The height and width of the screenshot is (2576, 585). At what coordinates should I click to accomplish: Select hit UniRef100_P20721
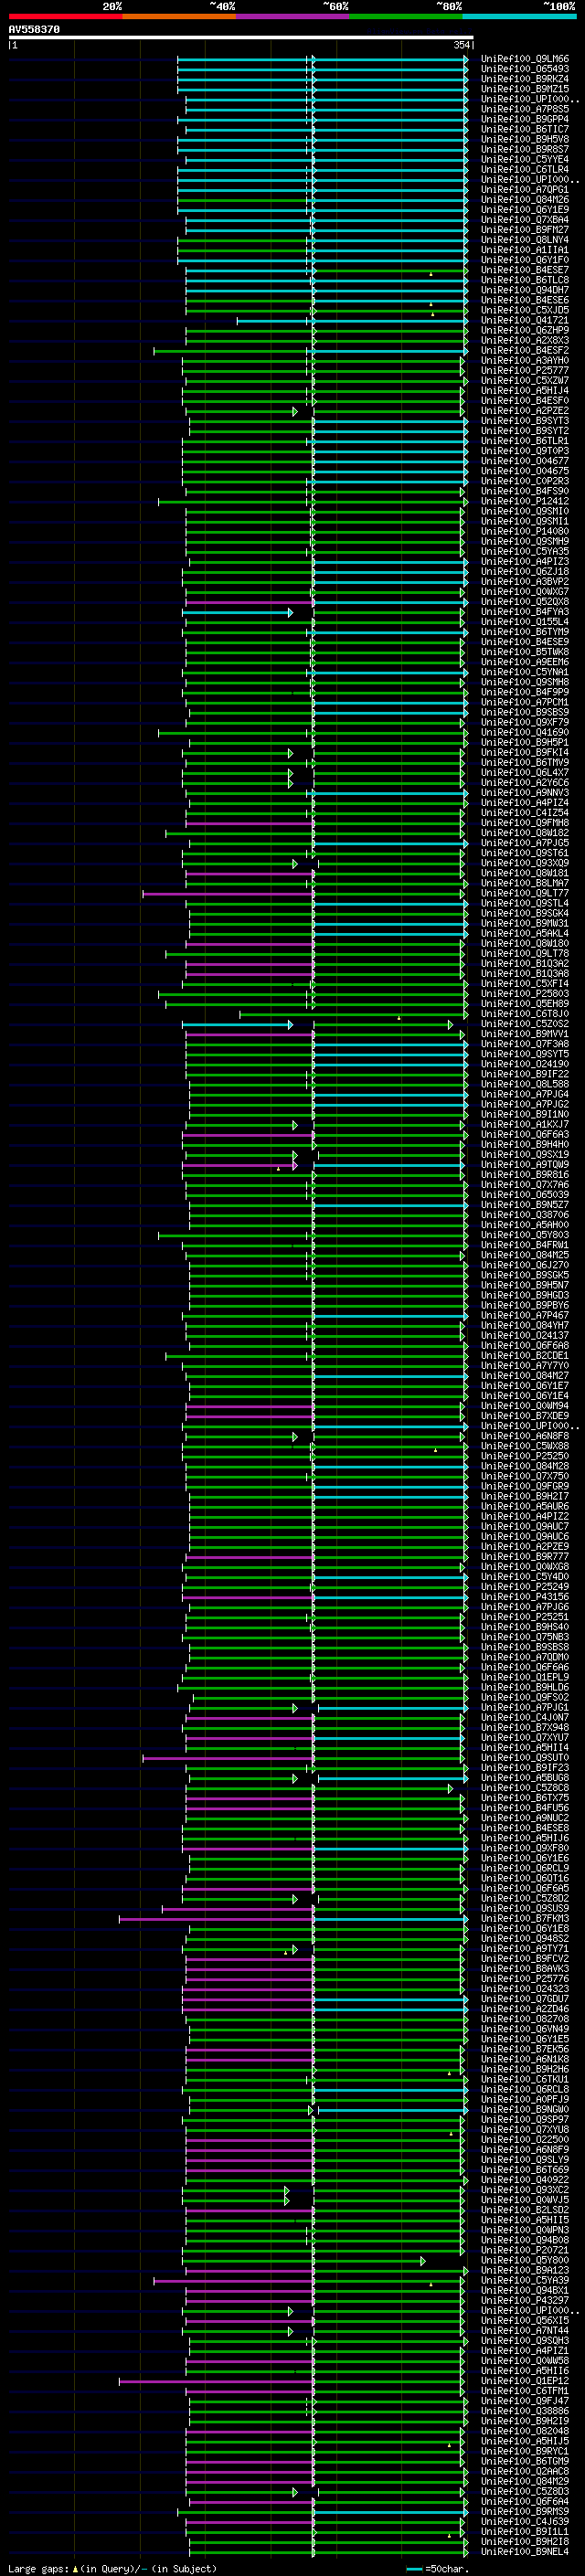pyautogui.click(x=525, y=2251)
